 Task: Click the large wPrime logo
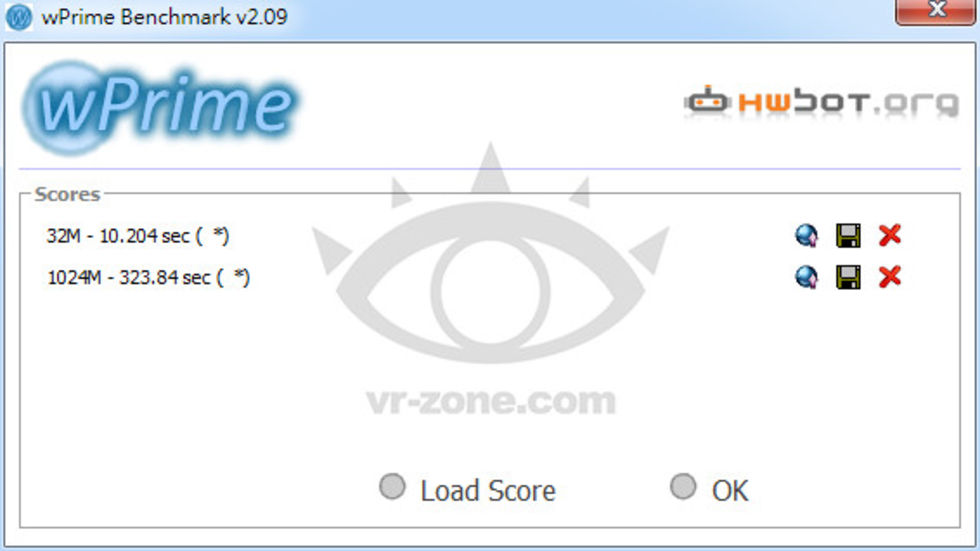[x=161, y=107]
